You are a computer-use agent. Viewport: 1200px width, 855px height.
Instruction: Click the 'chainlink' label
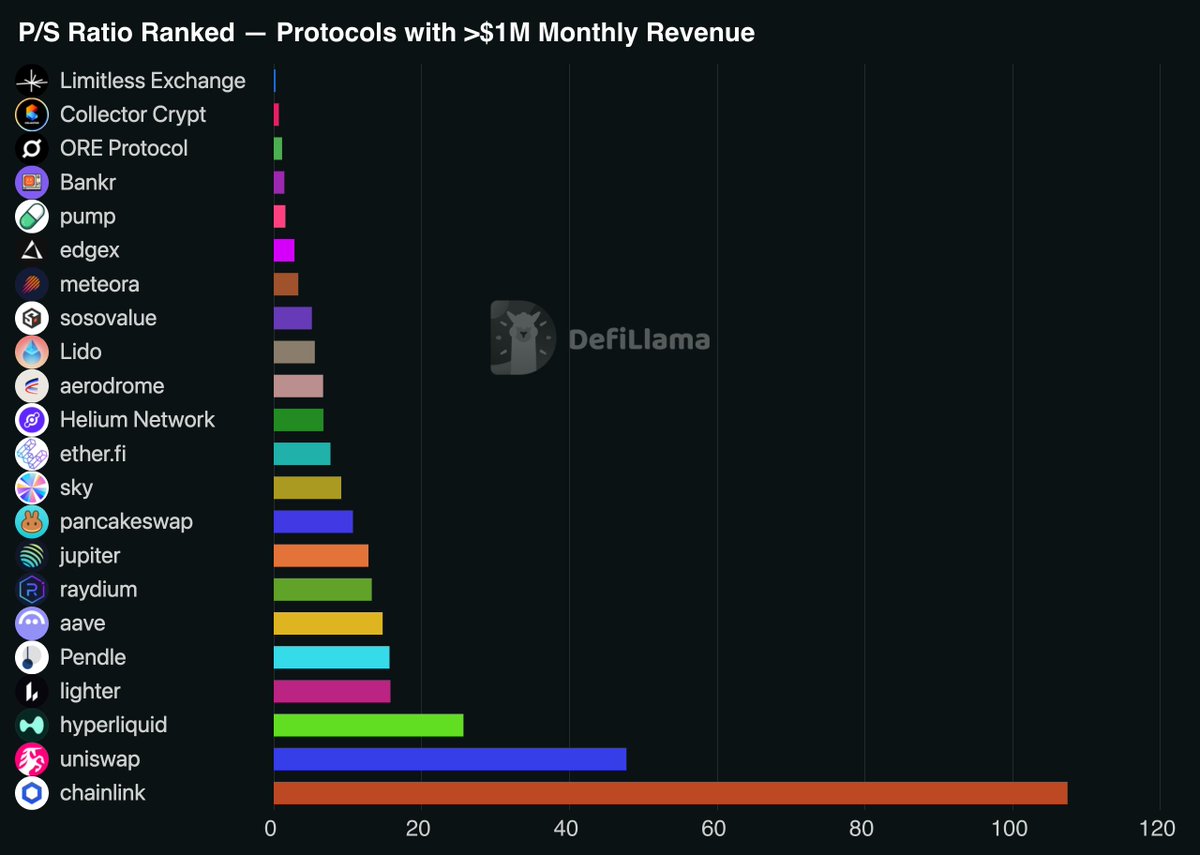pos(103,793)
